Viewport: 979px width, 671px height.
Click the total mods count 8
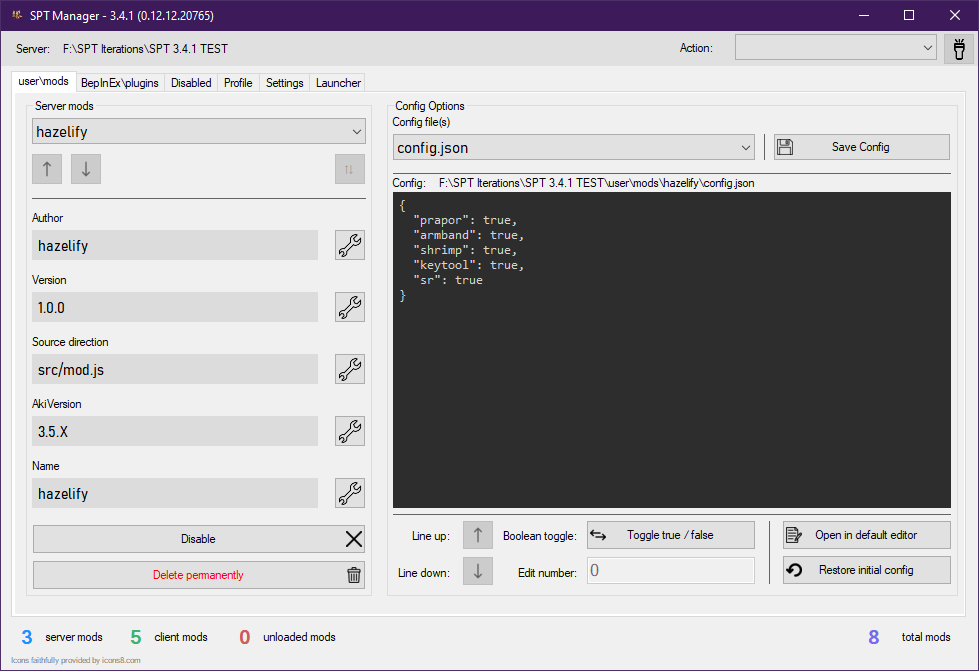pyautogui.click(x=873, y=637)
